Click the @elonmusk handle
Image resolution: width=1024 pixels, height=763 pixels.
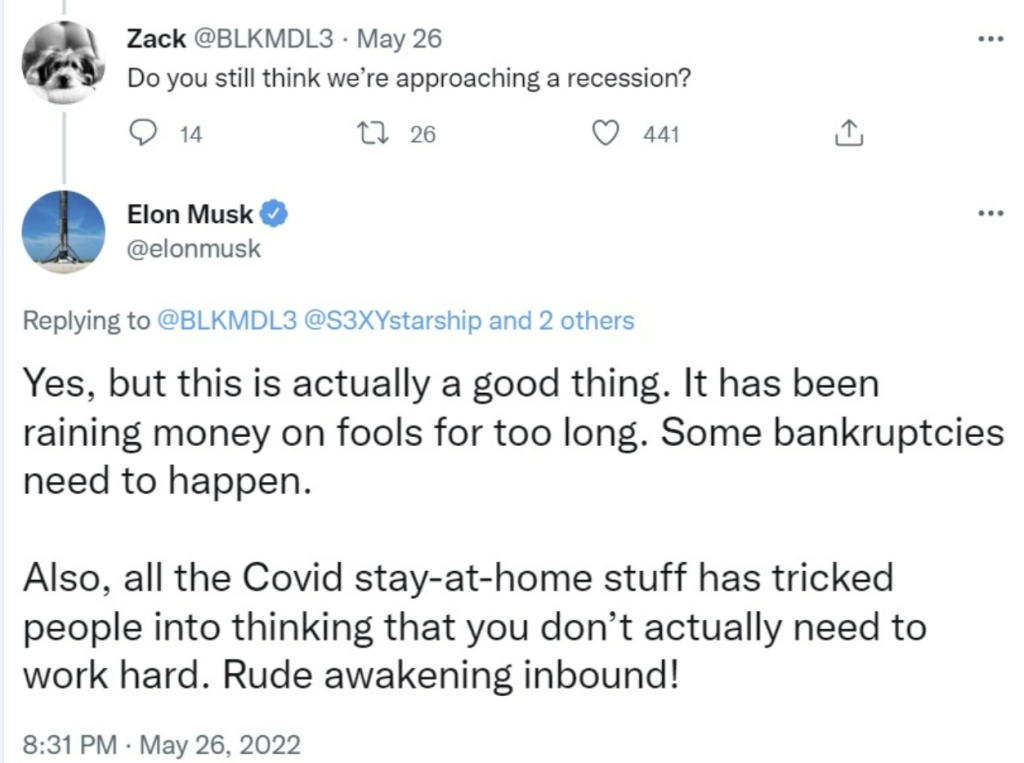194,249
